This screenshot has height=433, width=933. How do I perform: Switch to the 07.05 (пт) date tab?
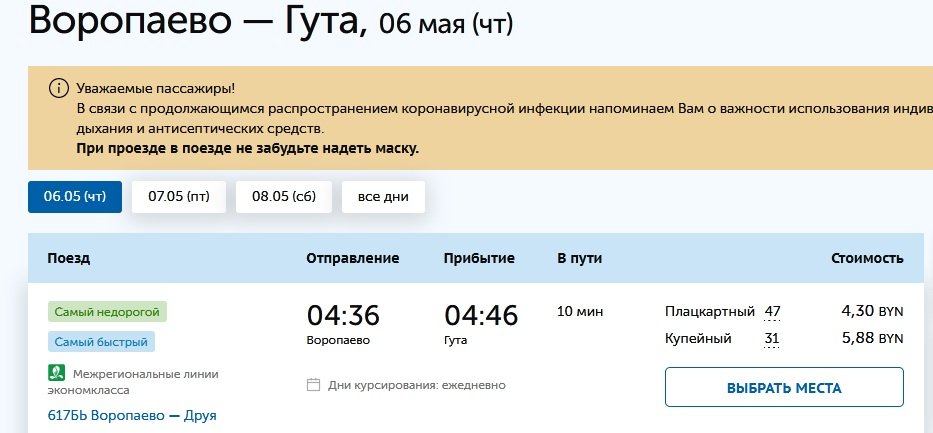click(179, 196)
